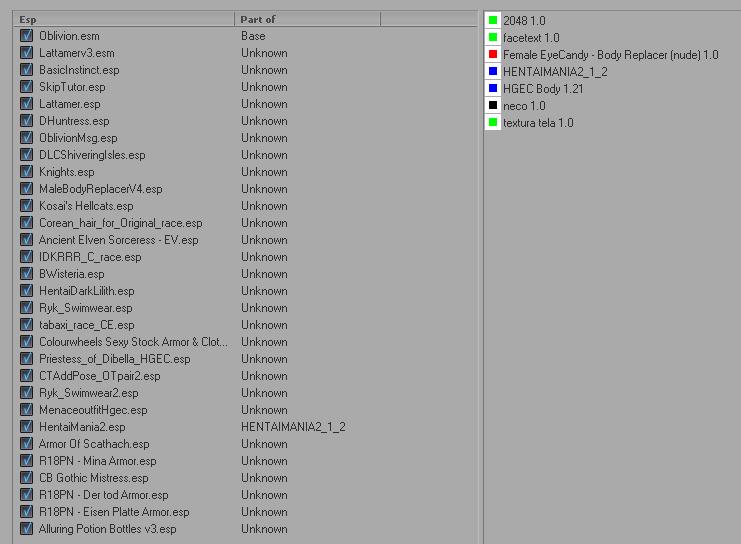741x544 pixels.
Task: Click blue square beside HENTAIMANIA2_1_2 package
Action: click(493, 71)
